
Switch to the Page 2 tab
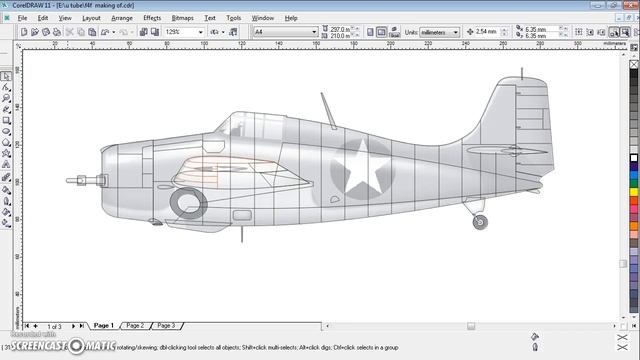point(135,325)
